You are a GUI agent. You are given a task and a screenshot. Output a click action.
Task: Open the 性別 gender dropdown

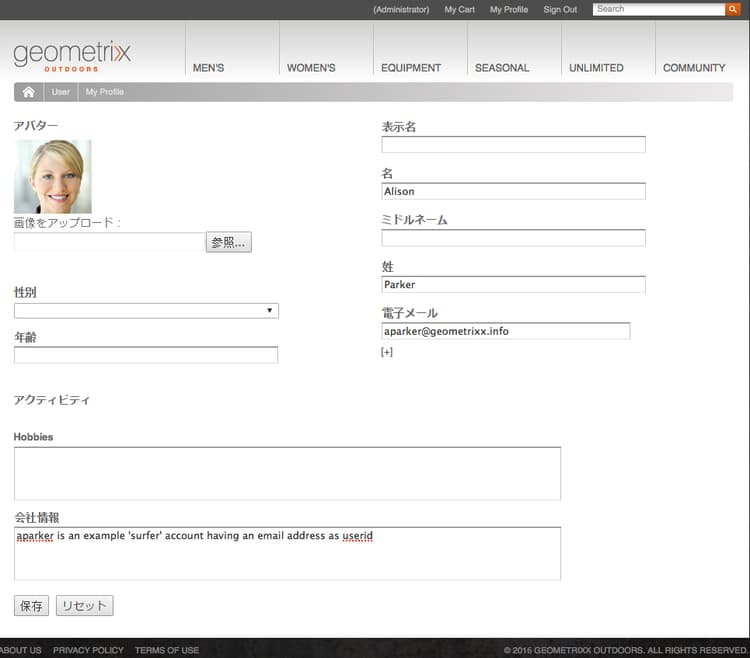pos(146,311)
